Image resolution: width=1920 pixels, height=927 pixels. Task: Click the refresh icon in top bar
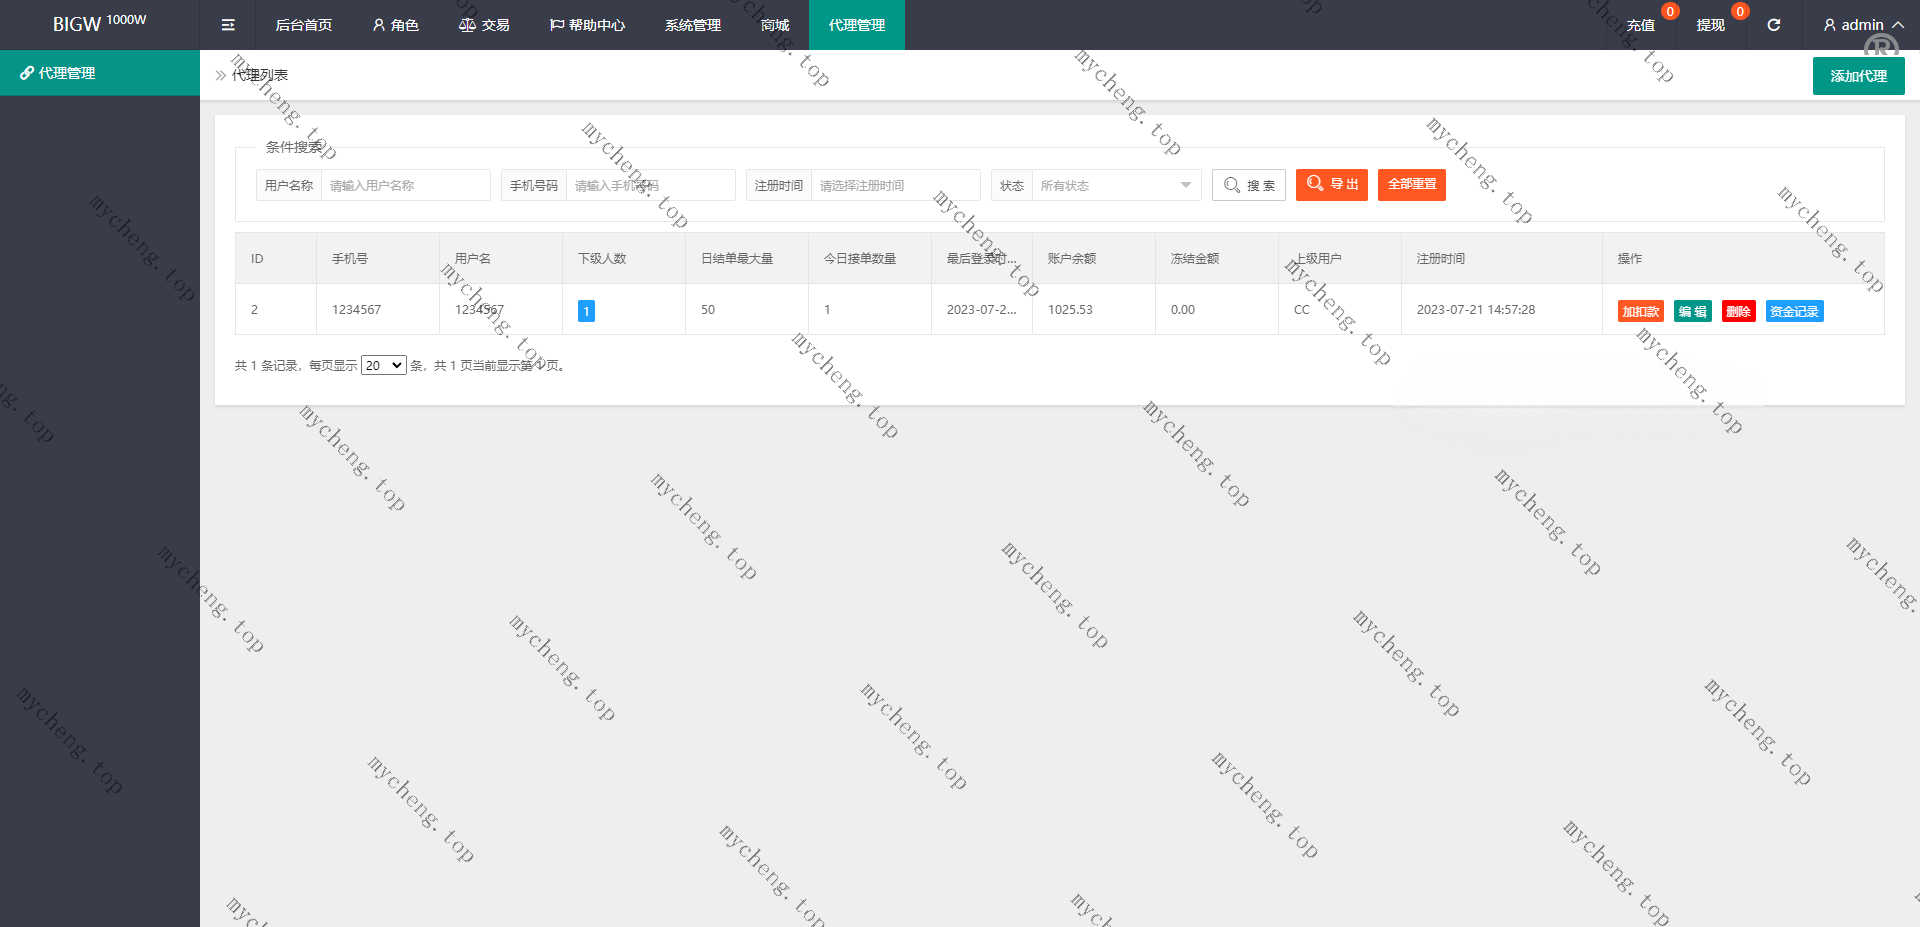(x=1773, y=25)
